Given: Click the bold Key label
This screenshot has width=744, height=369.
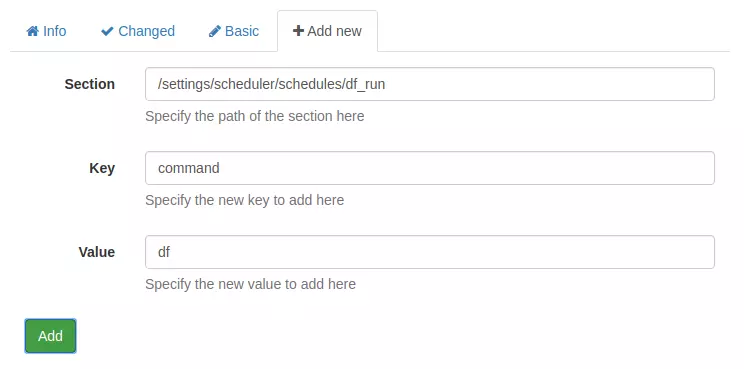Looking at the screenshot, I should coord(102,168).
